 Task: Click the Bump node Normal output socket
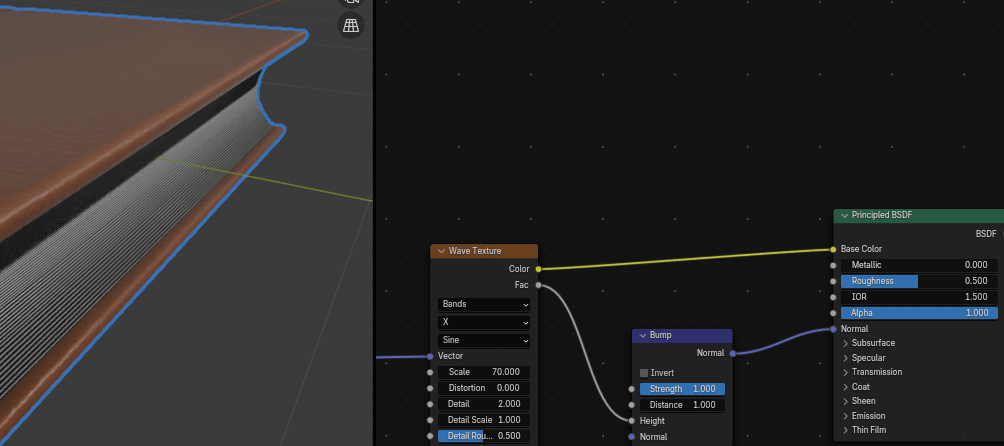tap(732, 353)
